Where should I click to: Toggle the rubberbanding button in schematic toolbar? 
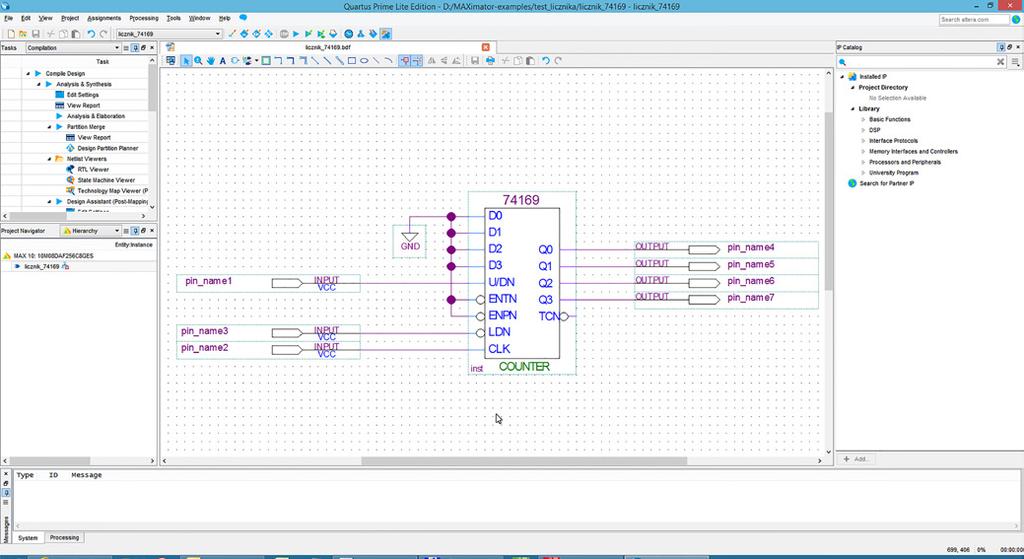click(405, 61)
